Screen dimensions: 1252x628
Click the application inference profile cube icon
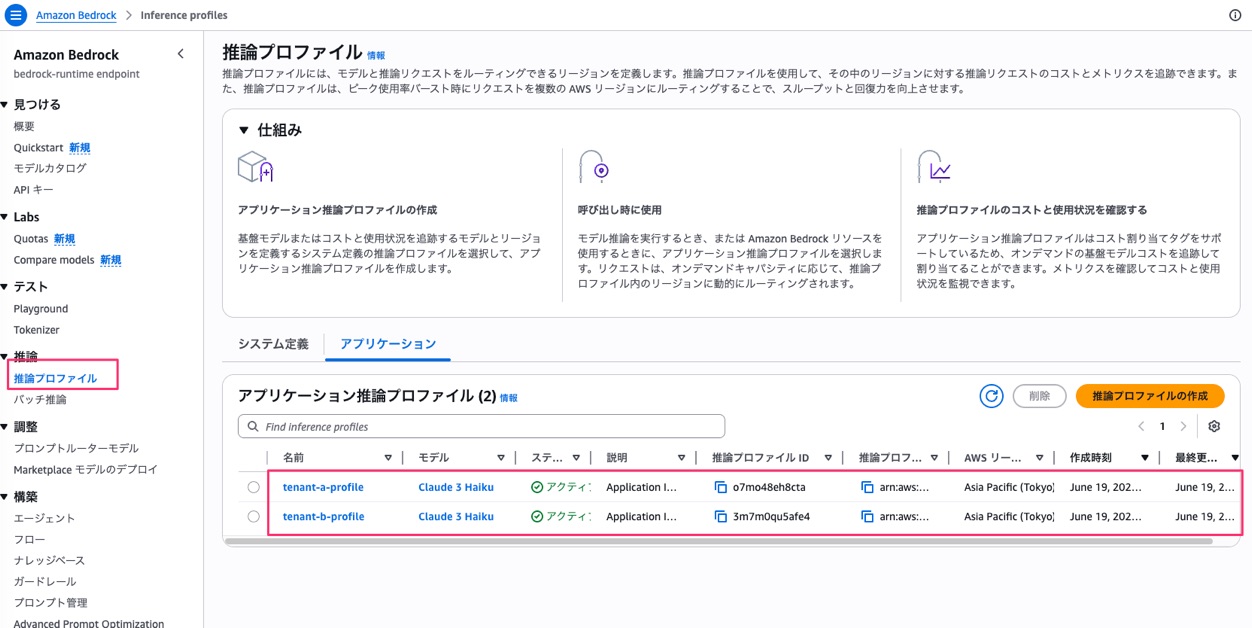tap(255, 167)
